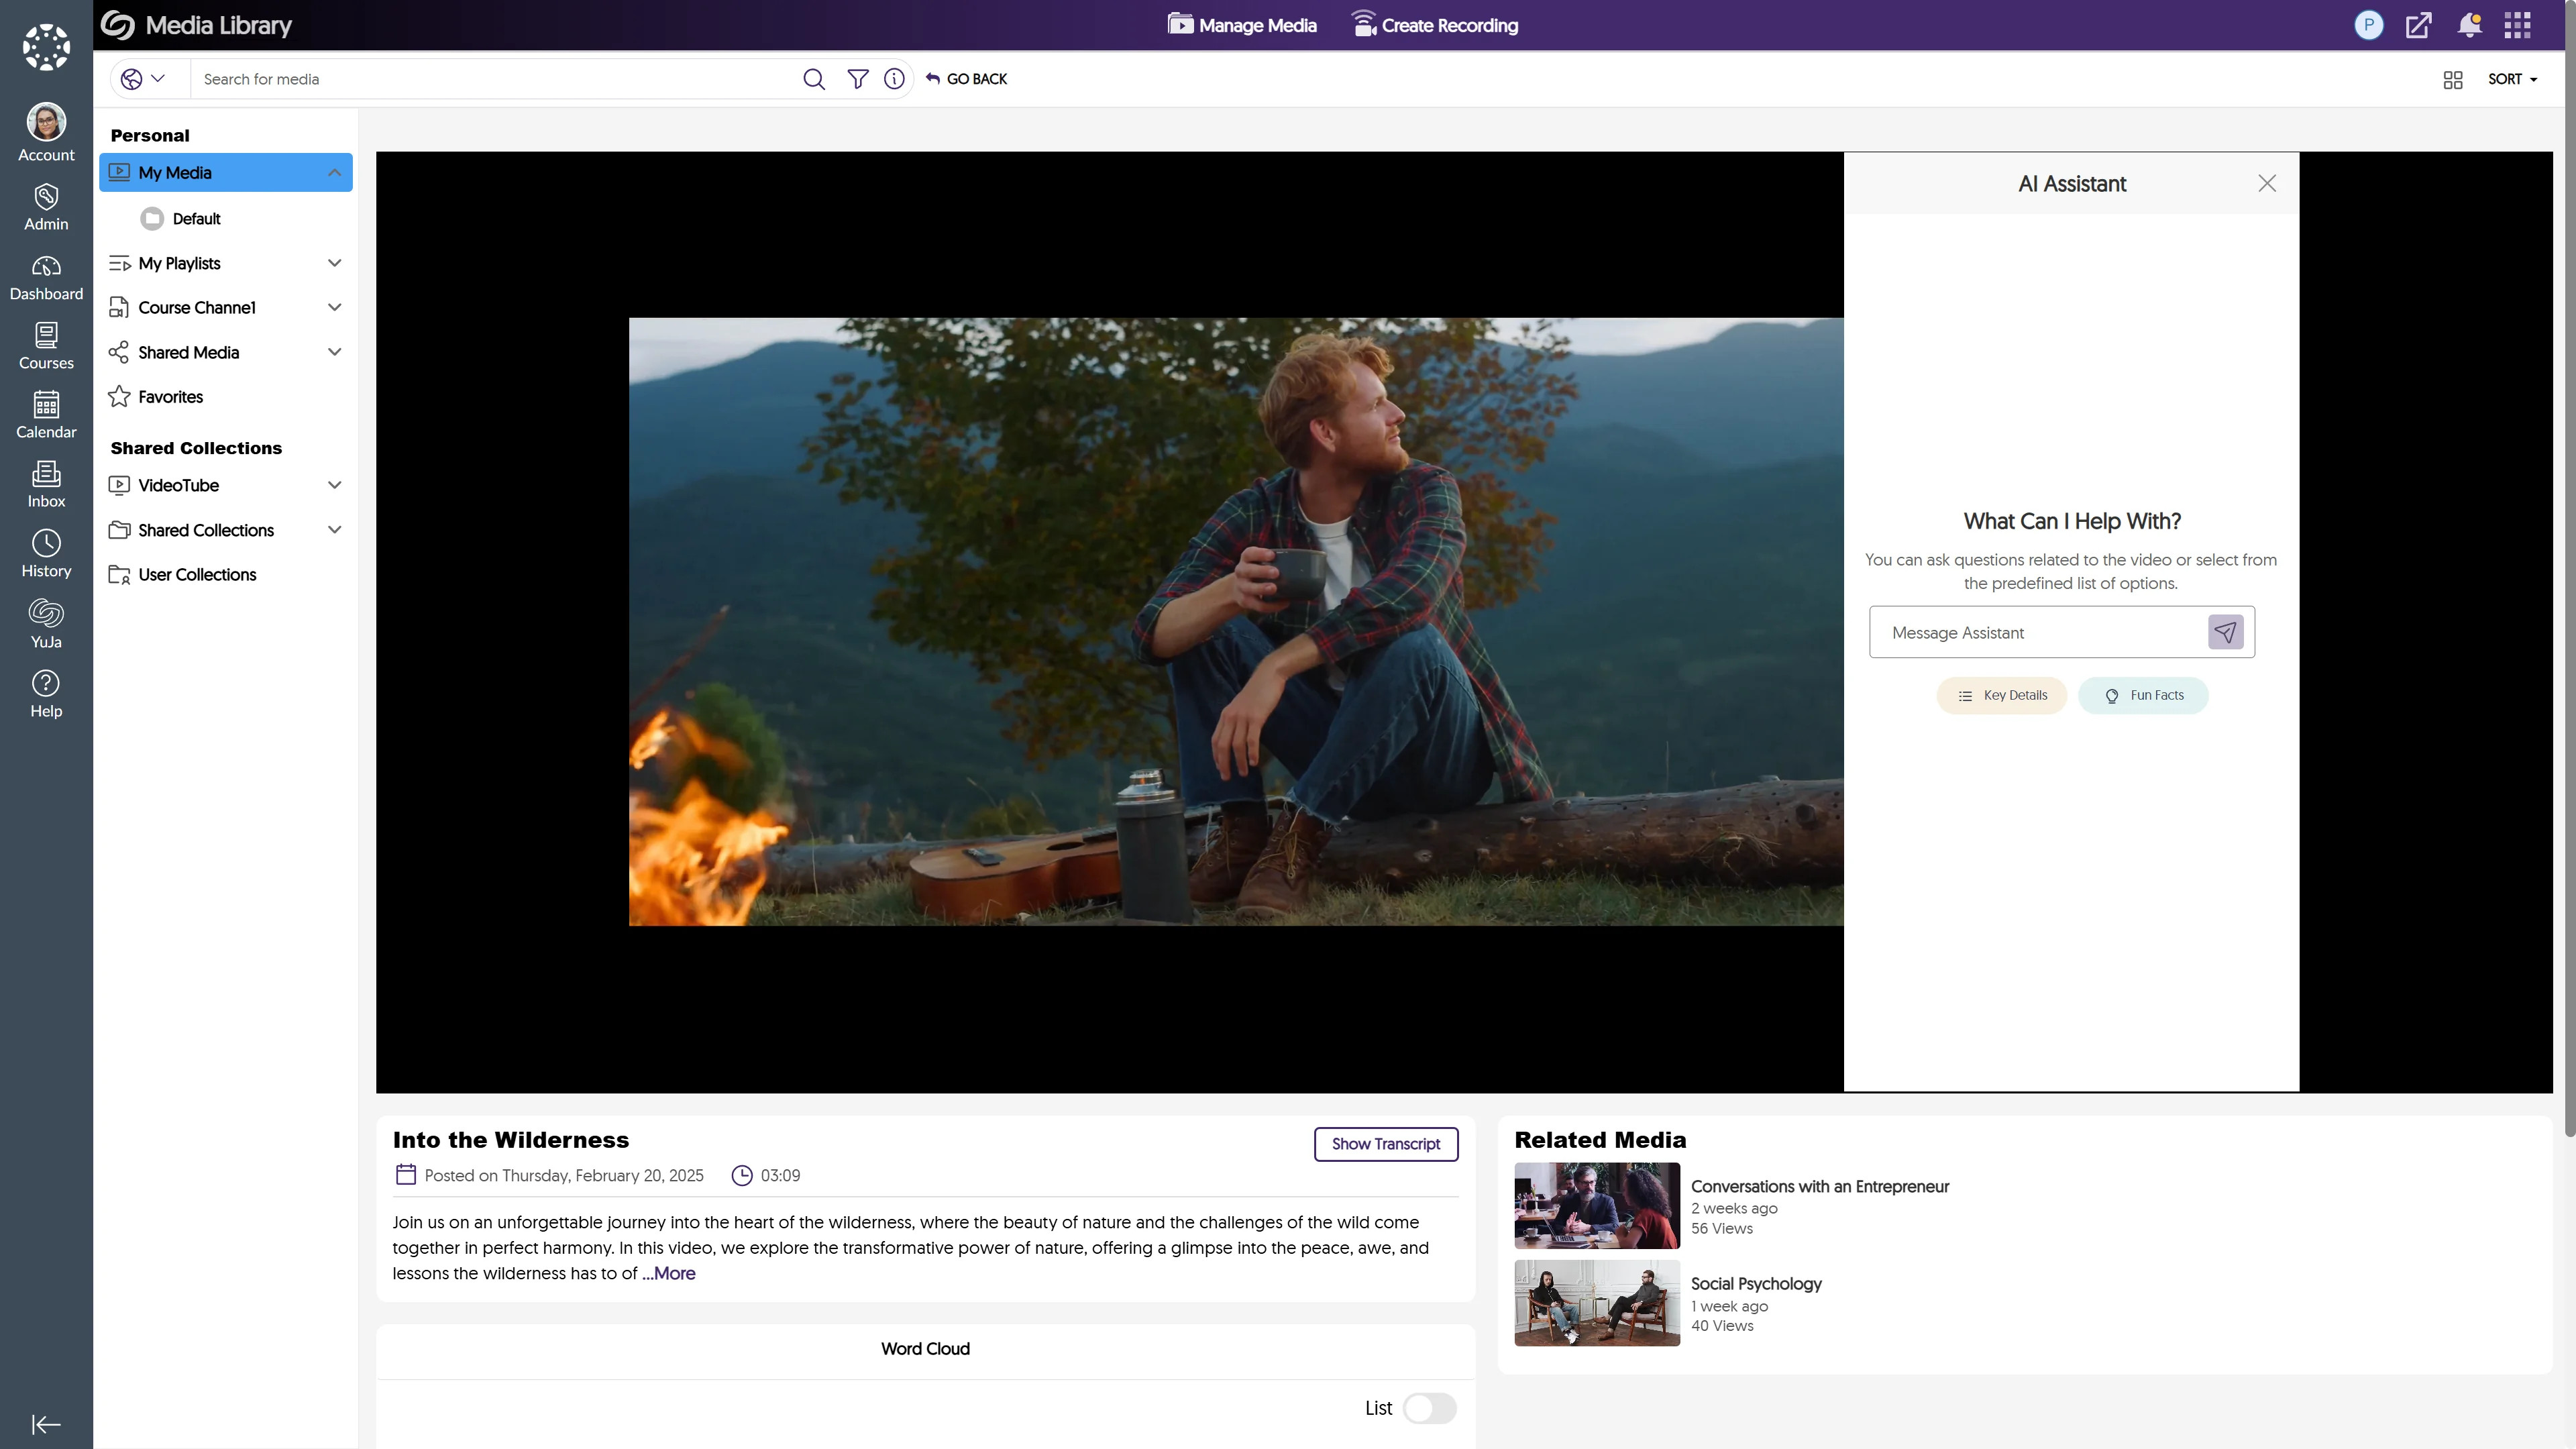Click the Conversations with an Entrepreneur thumbnail
Screen dimensions: 2576x1449
pos(1597,1206)
